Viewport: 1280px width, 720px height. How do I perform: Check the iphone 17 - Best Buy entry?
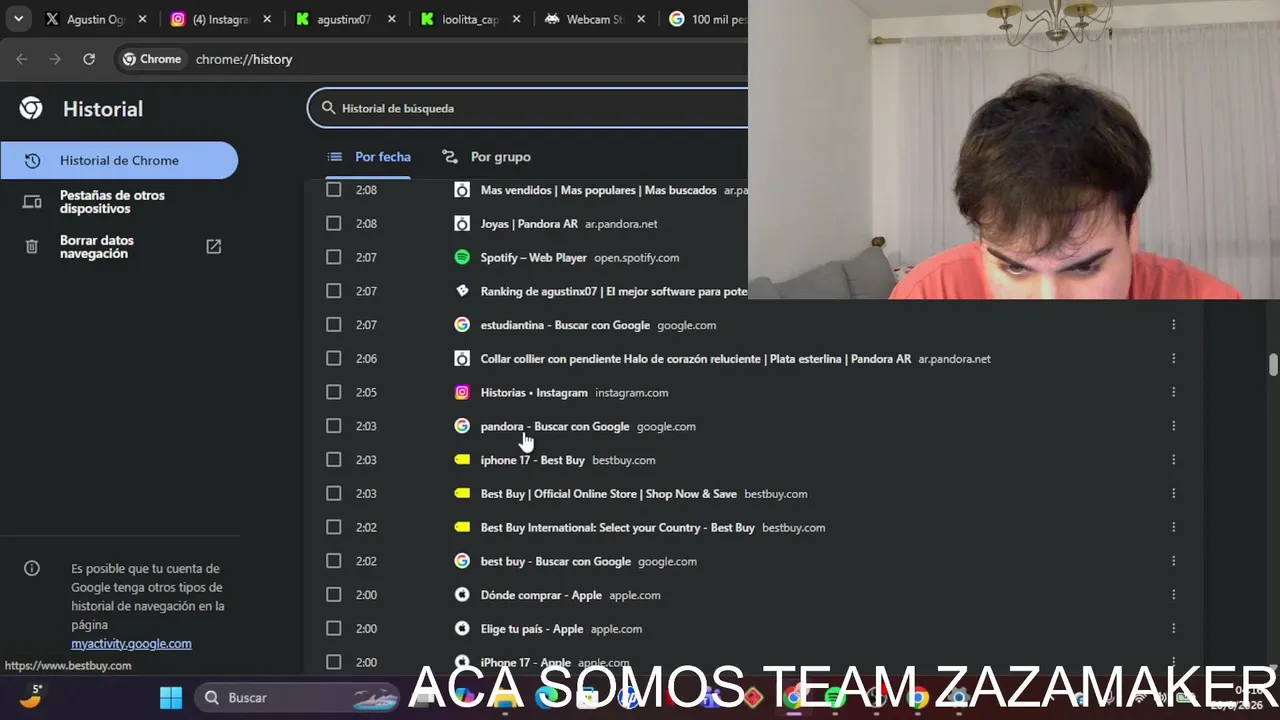point(334,459)
